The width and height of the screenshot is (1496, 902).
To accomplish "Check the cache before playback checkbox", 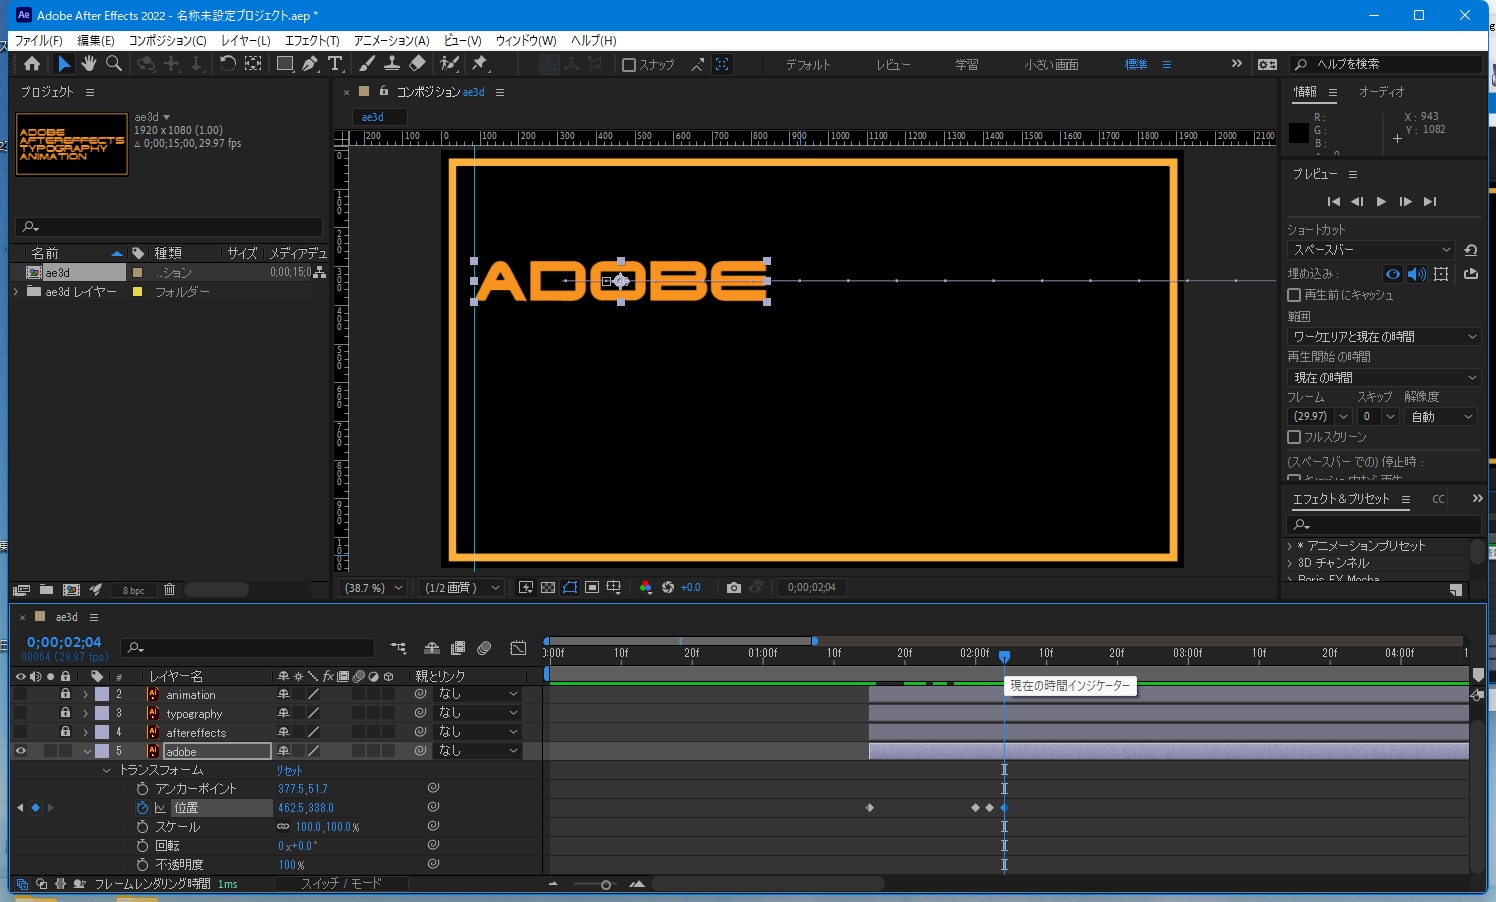I will (x=1294, y=295).
